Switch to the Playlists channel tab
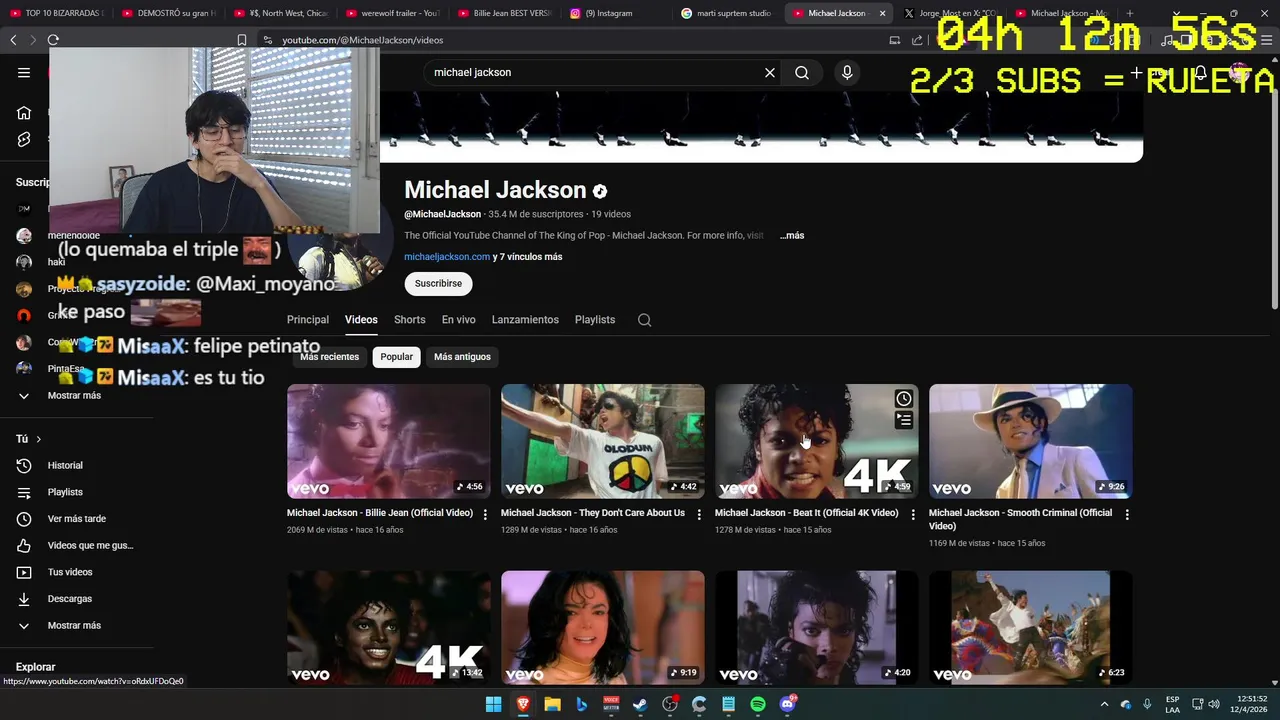1280x720 pixels. pyautogui.click(x=595, y=320)
